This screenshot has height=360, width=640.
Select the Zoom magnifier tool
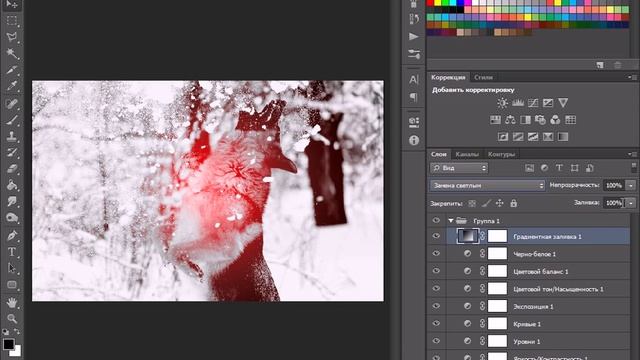click(x=12, y=318)
